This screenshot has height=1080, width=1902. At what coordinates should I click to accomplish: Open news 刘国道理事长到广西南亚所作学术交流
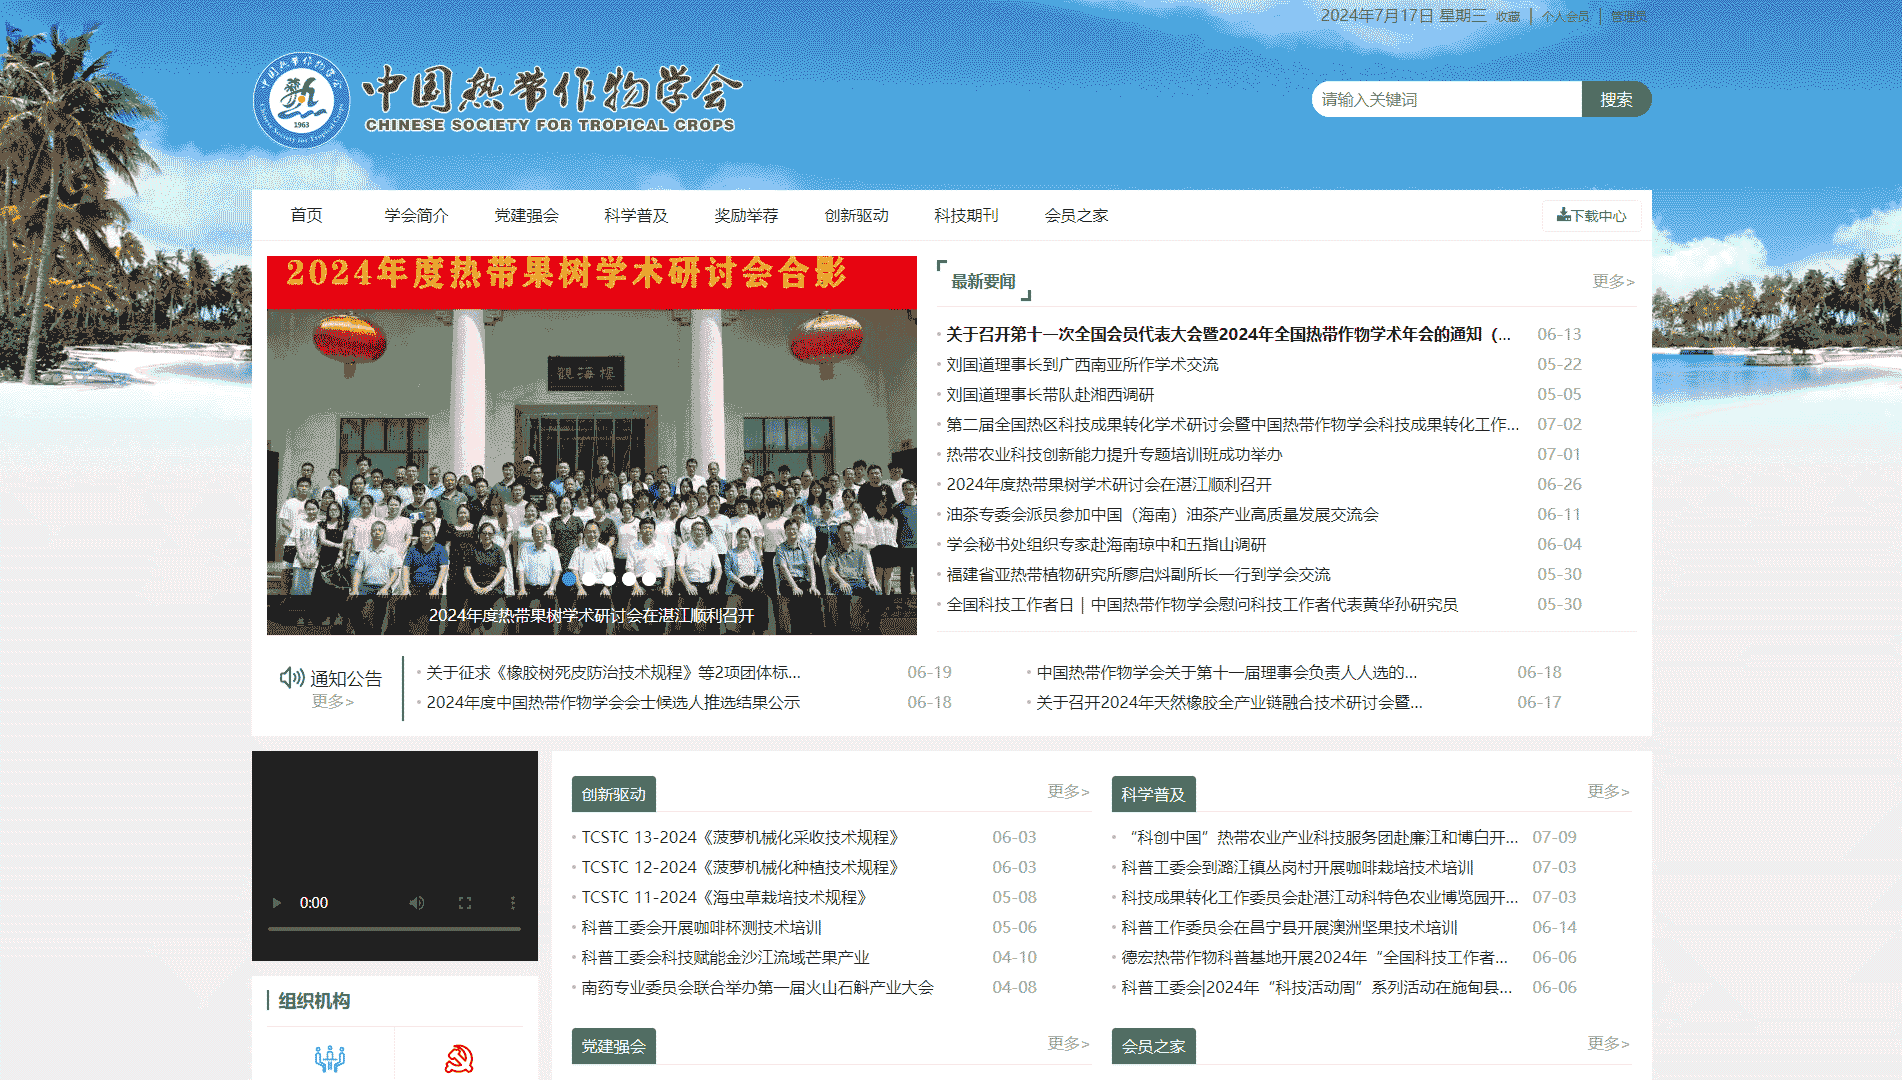[1083, 365]
